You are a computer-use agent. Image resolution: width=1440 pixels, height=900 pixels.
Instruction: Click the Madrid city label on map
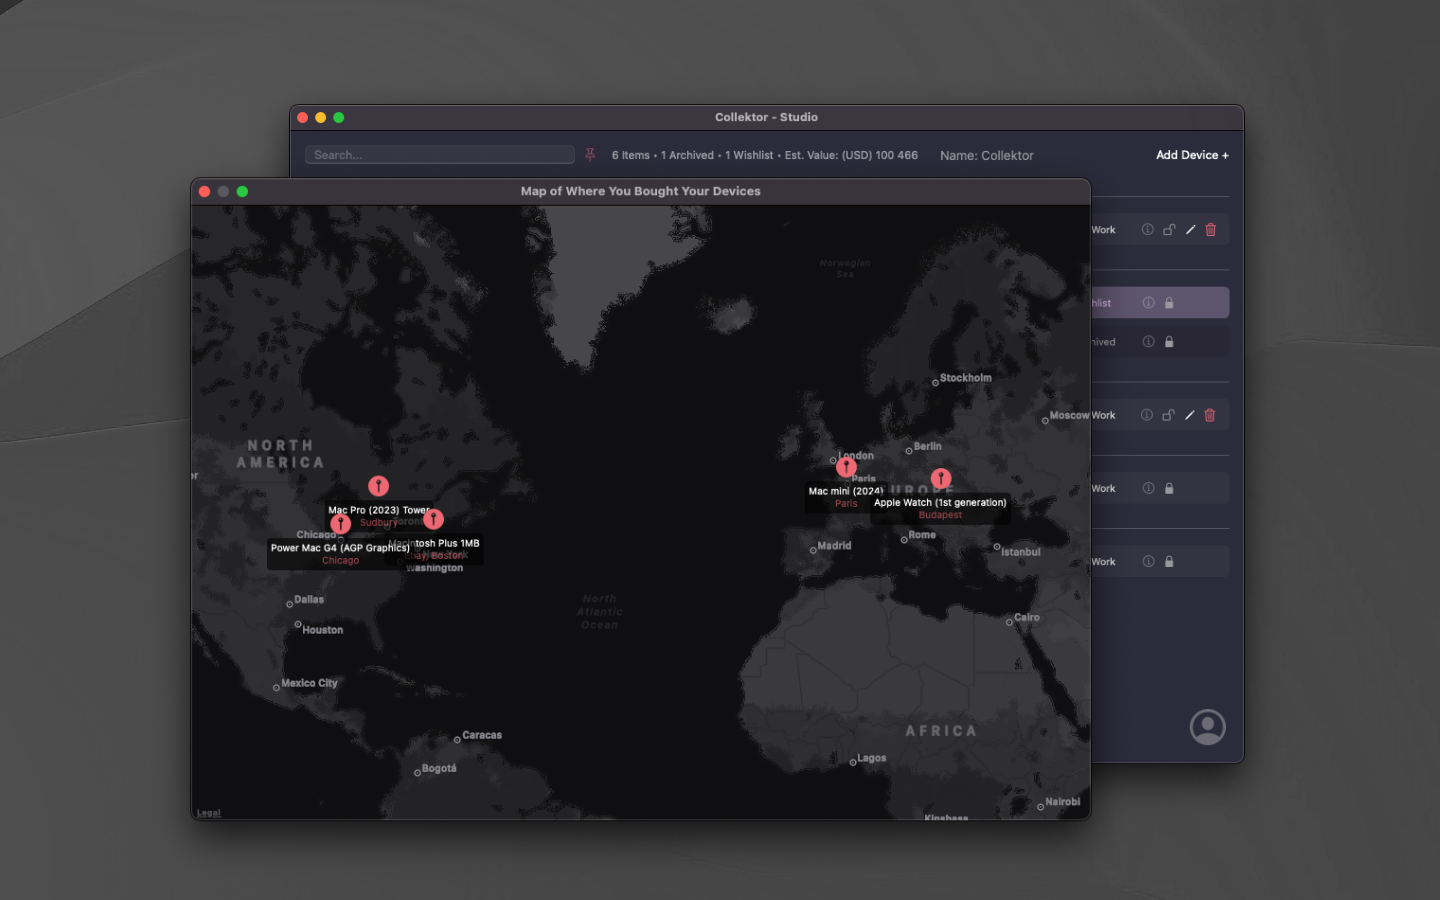[x=834, y=546]
